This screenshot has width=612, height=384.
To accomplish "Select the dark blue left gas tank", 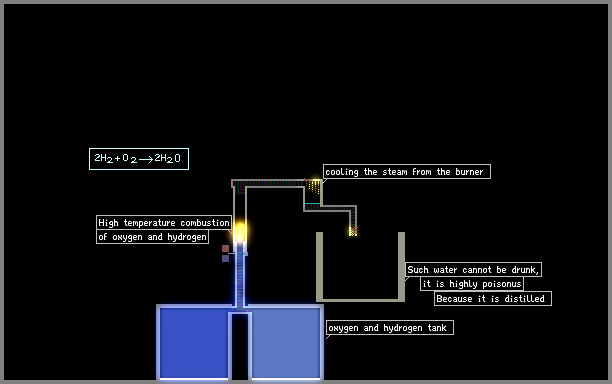I will [x=194, y=343].
